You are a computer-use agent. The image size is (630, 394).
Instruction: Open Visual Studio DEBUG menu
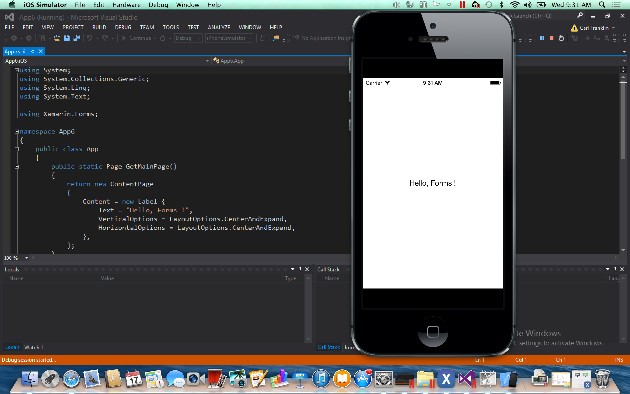(x=123, y=27)
